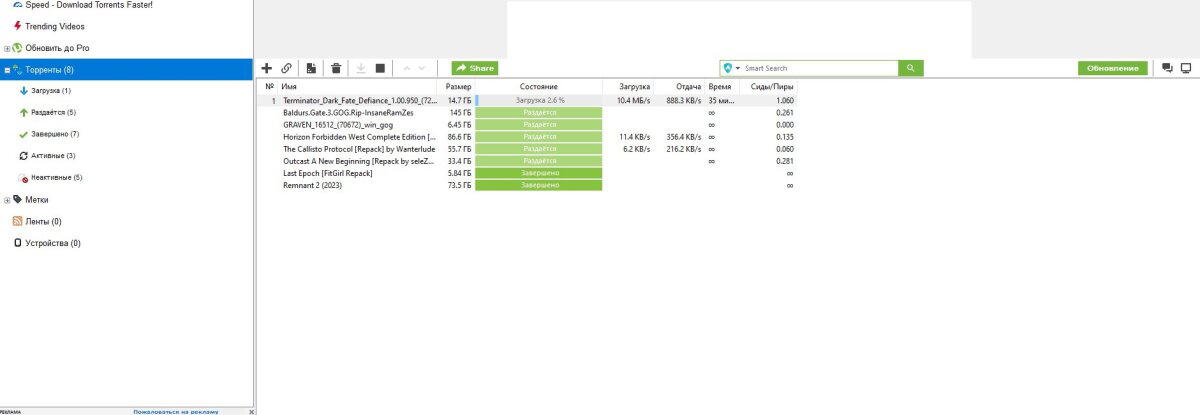This screenshot has height=415, width=1200.
Task: Move torrent up the queue arrow
Action: click(x=406, y=68)
